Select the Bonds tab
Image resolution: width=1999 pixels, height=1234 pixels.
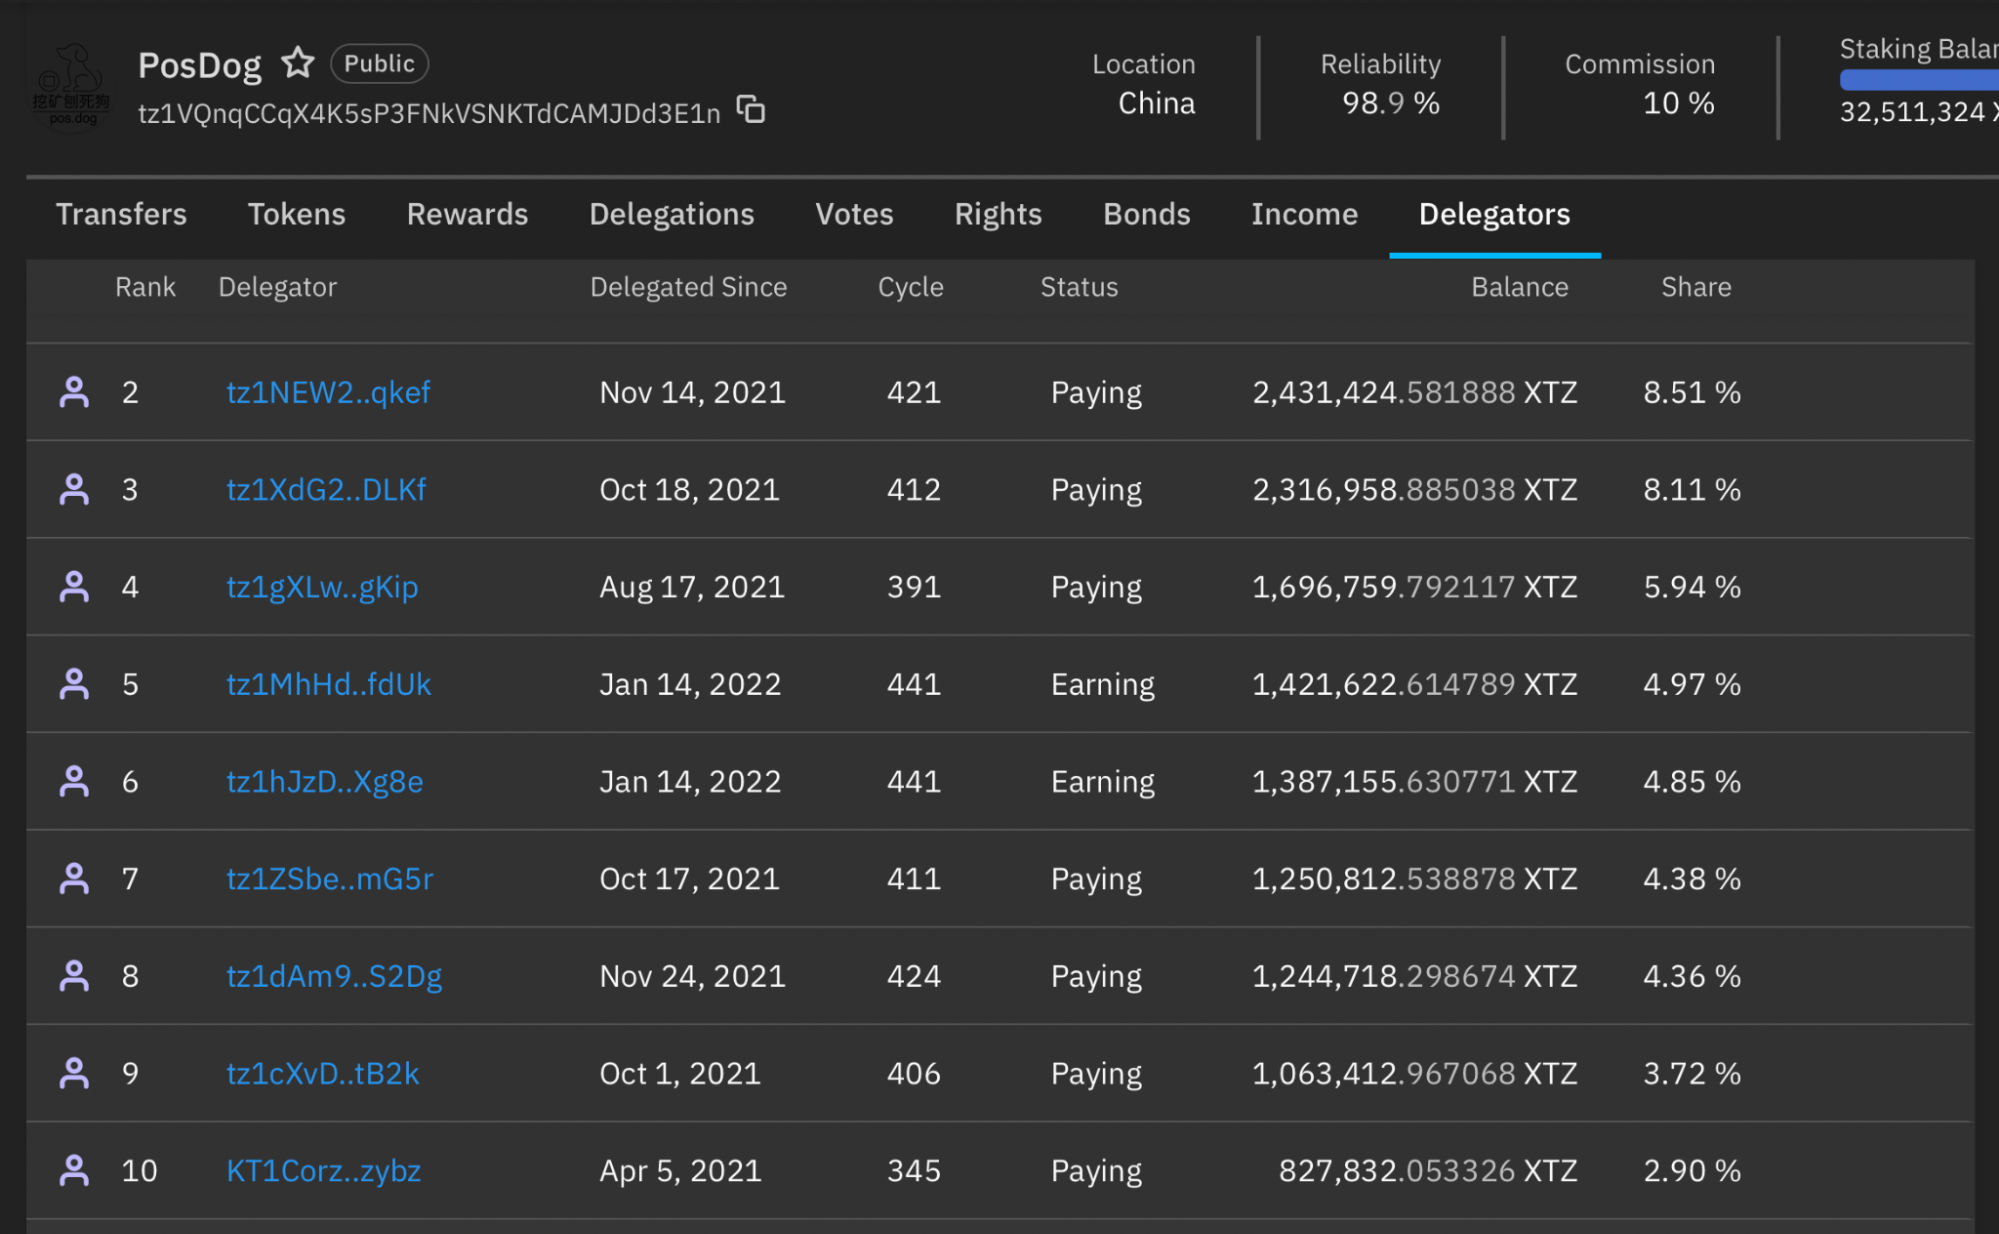tap(1146, 214)
